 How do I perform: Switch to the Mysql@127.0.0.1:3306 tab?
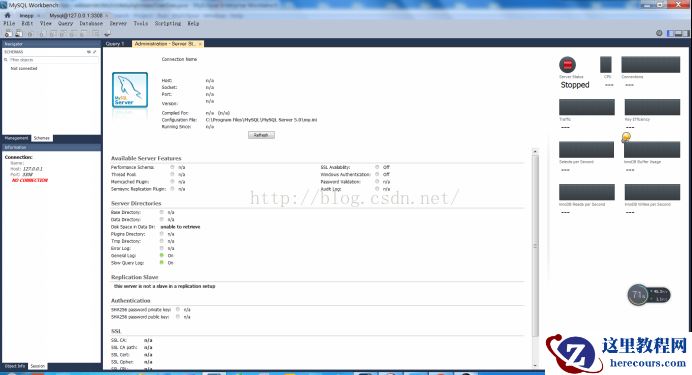pyautogui.click(x=75, y=15)
